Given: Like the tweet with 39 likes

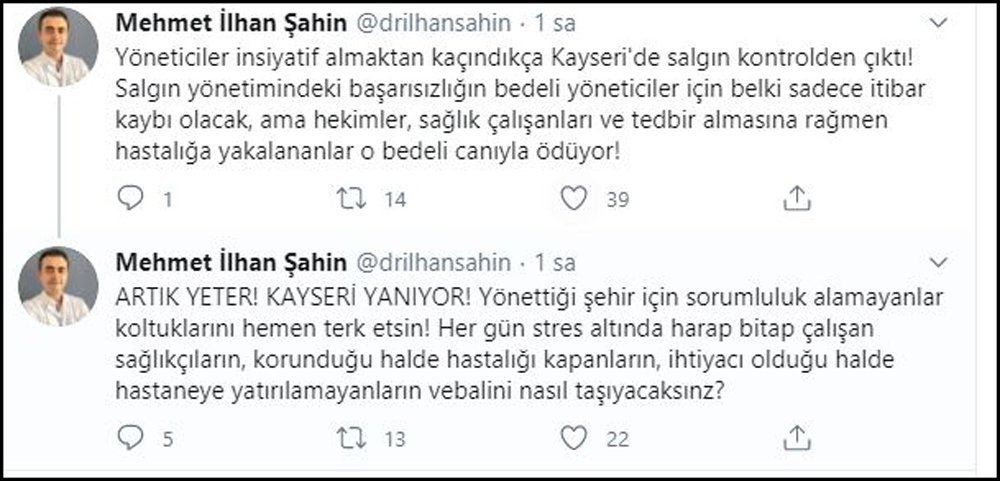Looking at the screenshot, I should (573, 199).
